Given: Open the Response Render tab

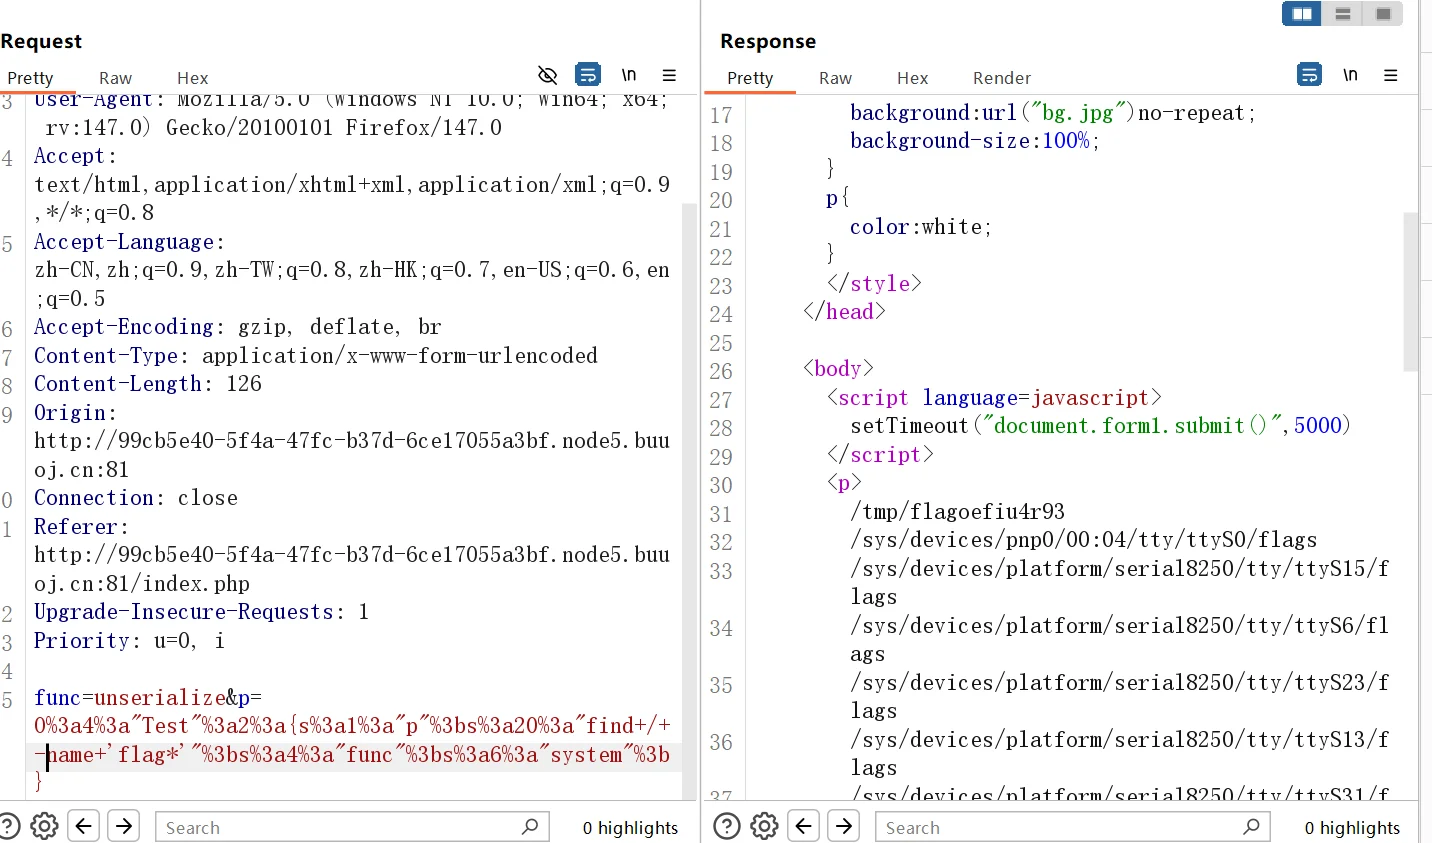Looking at the screenshot, I should [1001, 78].
